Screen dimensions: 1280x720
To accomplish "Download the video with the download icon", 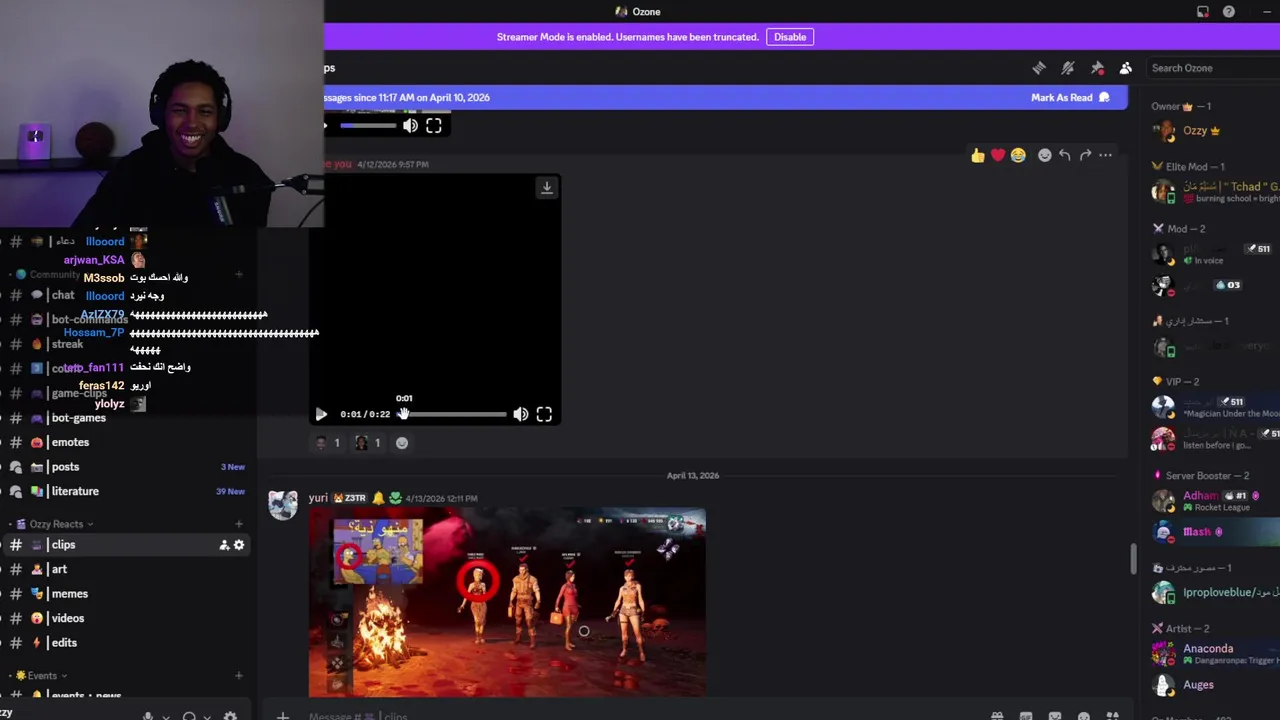I will pos(547,187).
